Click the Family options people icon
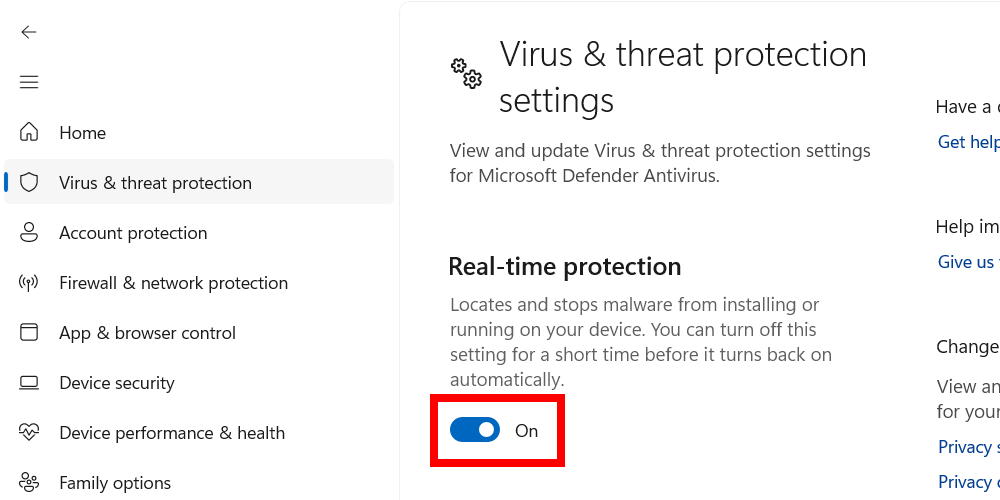The image size is (1000, 500). 29,483
